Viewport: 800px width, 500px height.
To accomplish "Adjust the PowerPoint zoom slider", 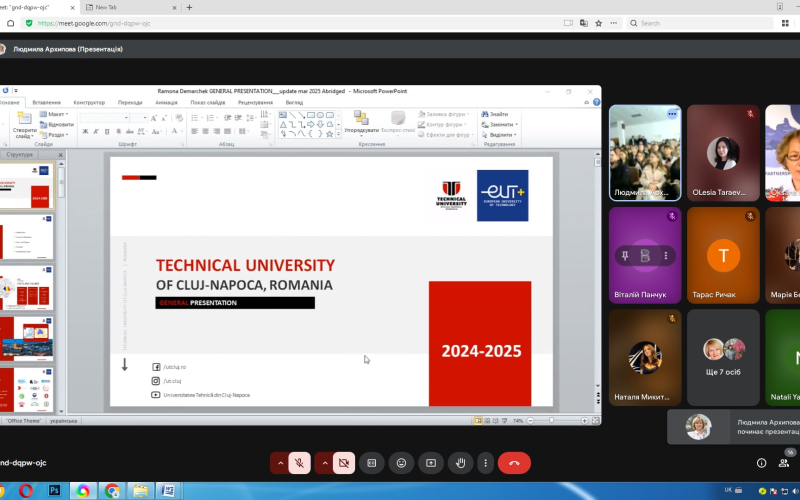I will pos(552,420).
